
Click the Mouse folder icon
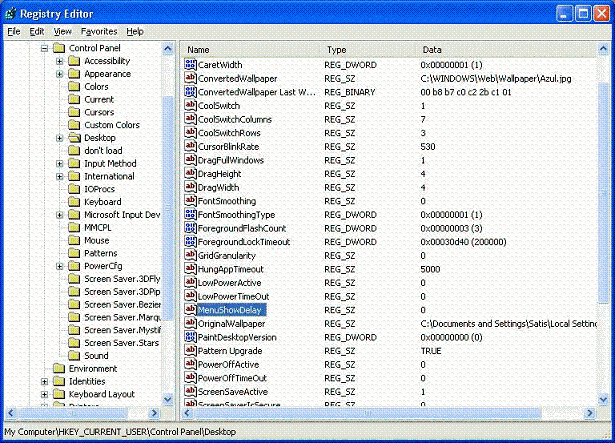pyautogui.click(x=74, y=240)
